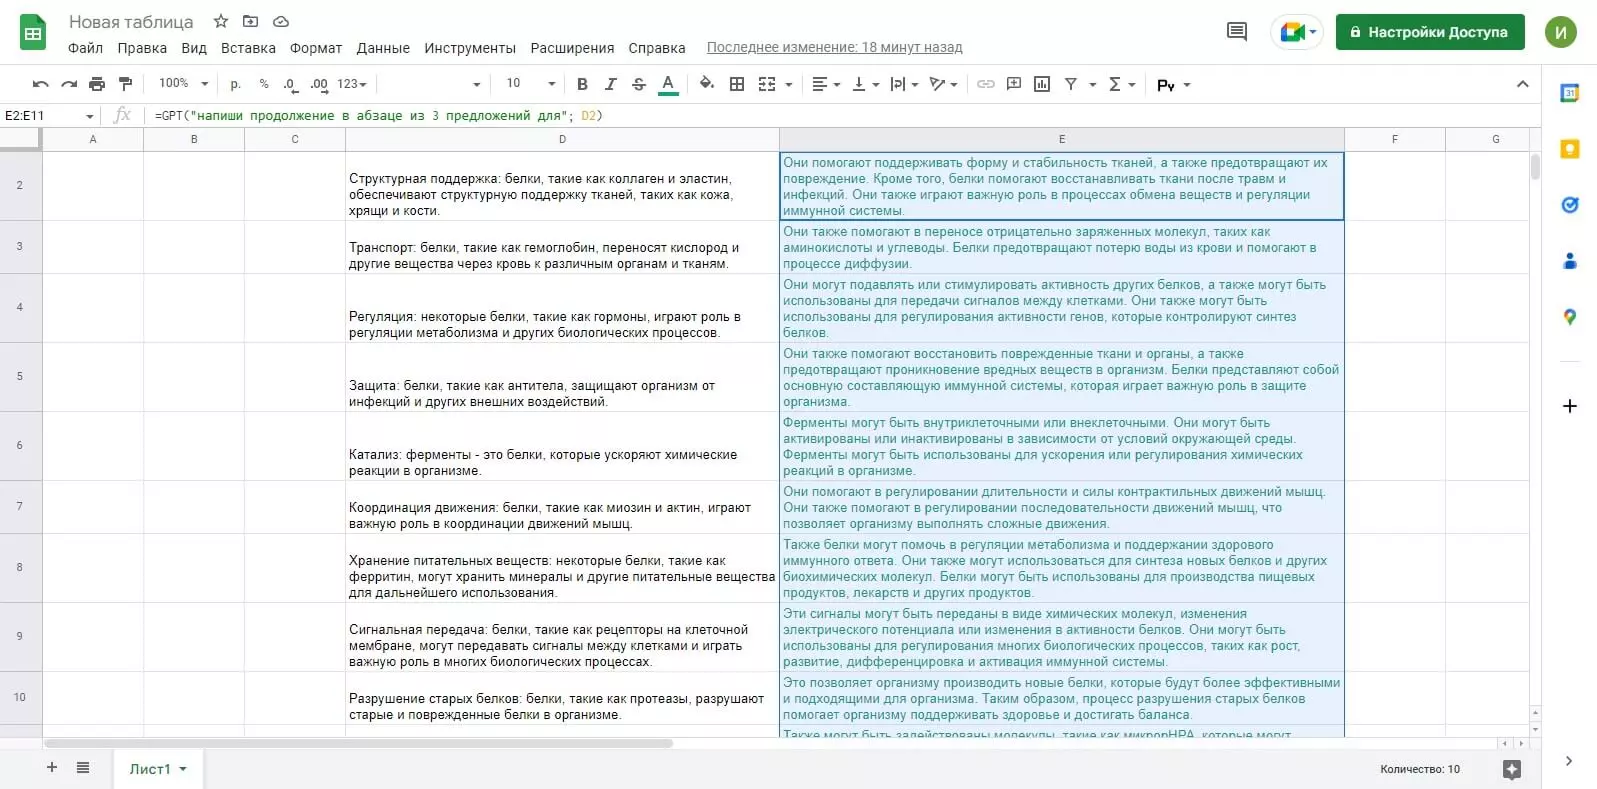Toggle italic formatting

click(x=610, y=84)
